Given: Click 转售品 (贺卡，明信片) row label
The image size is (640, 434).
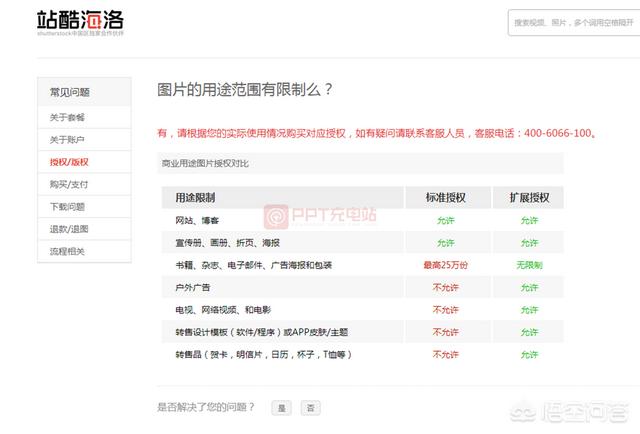Looking at the screenshot, I should pos(263,355).
